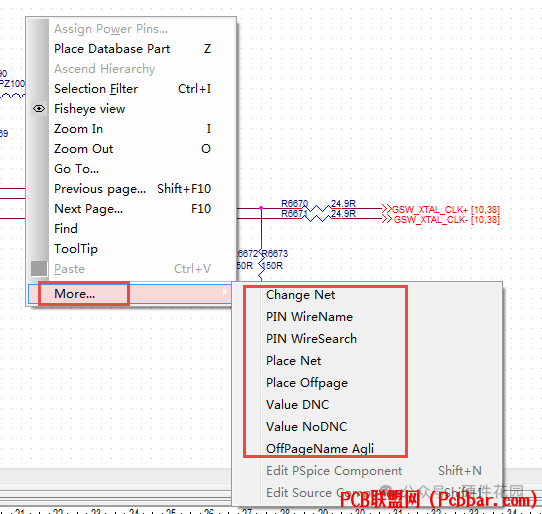Click the Paste clipboard icon
542x514 pixels.
click(x=39, y=269)
